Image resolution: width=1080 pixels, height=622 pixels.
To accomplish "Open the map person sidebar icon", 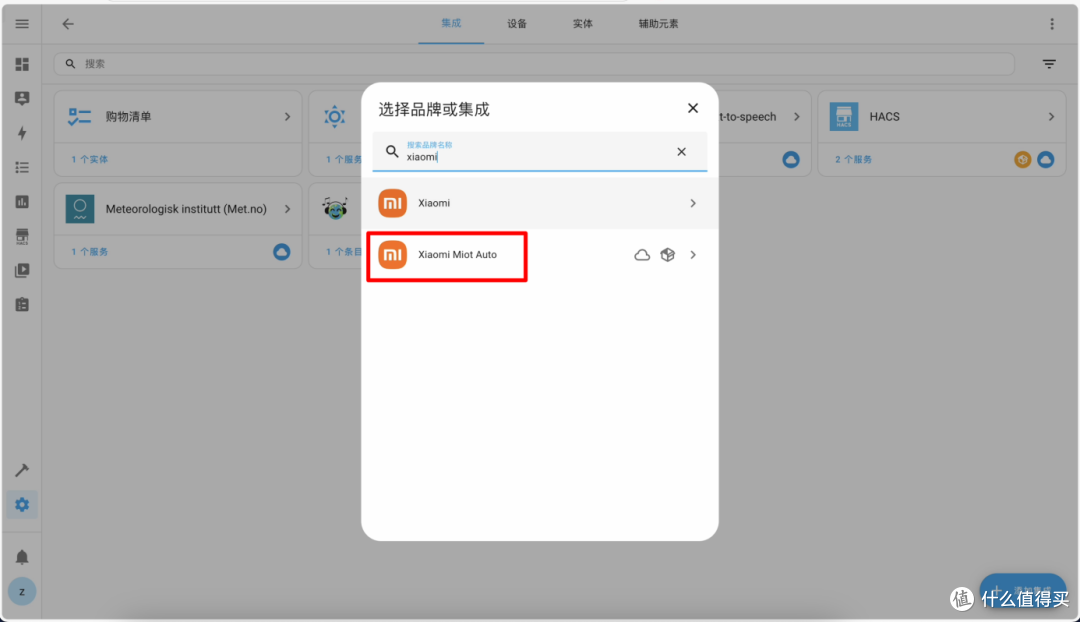I will pyautogui.click(x=22, y=98).
